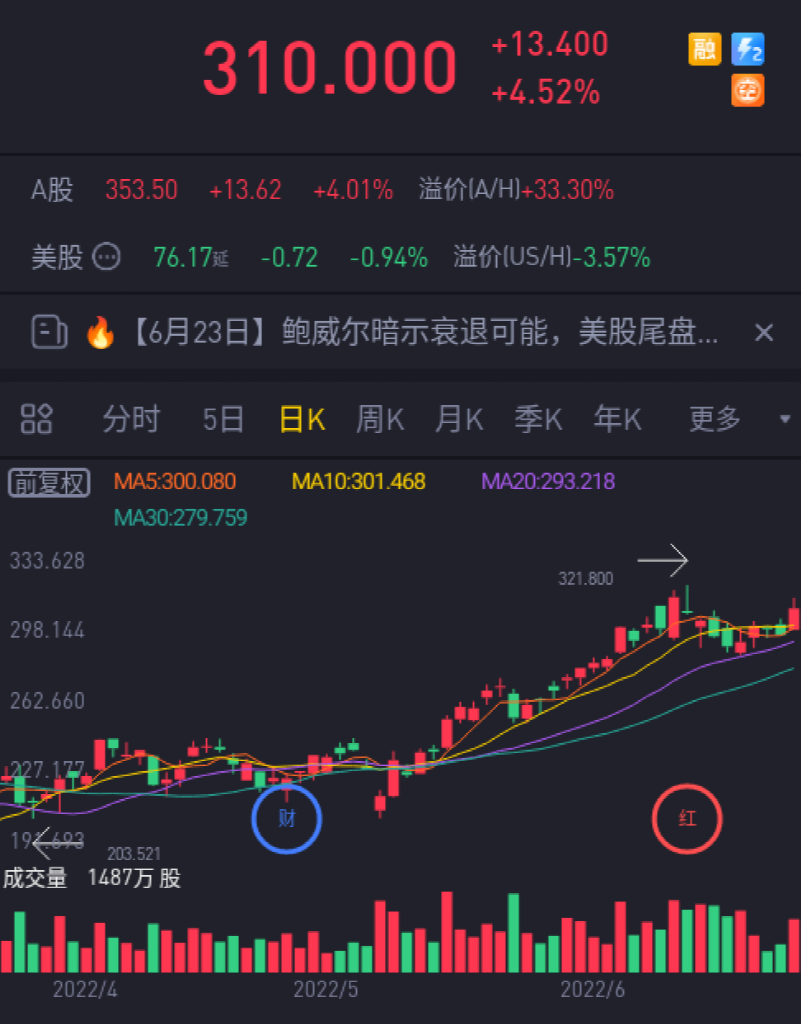Open the US stock ellipsis bubble icon
This screenshot has width=801, height=1024.
pos(106,258)
